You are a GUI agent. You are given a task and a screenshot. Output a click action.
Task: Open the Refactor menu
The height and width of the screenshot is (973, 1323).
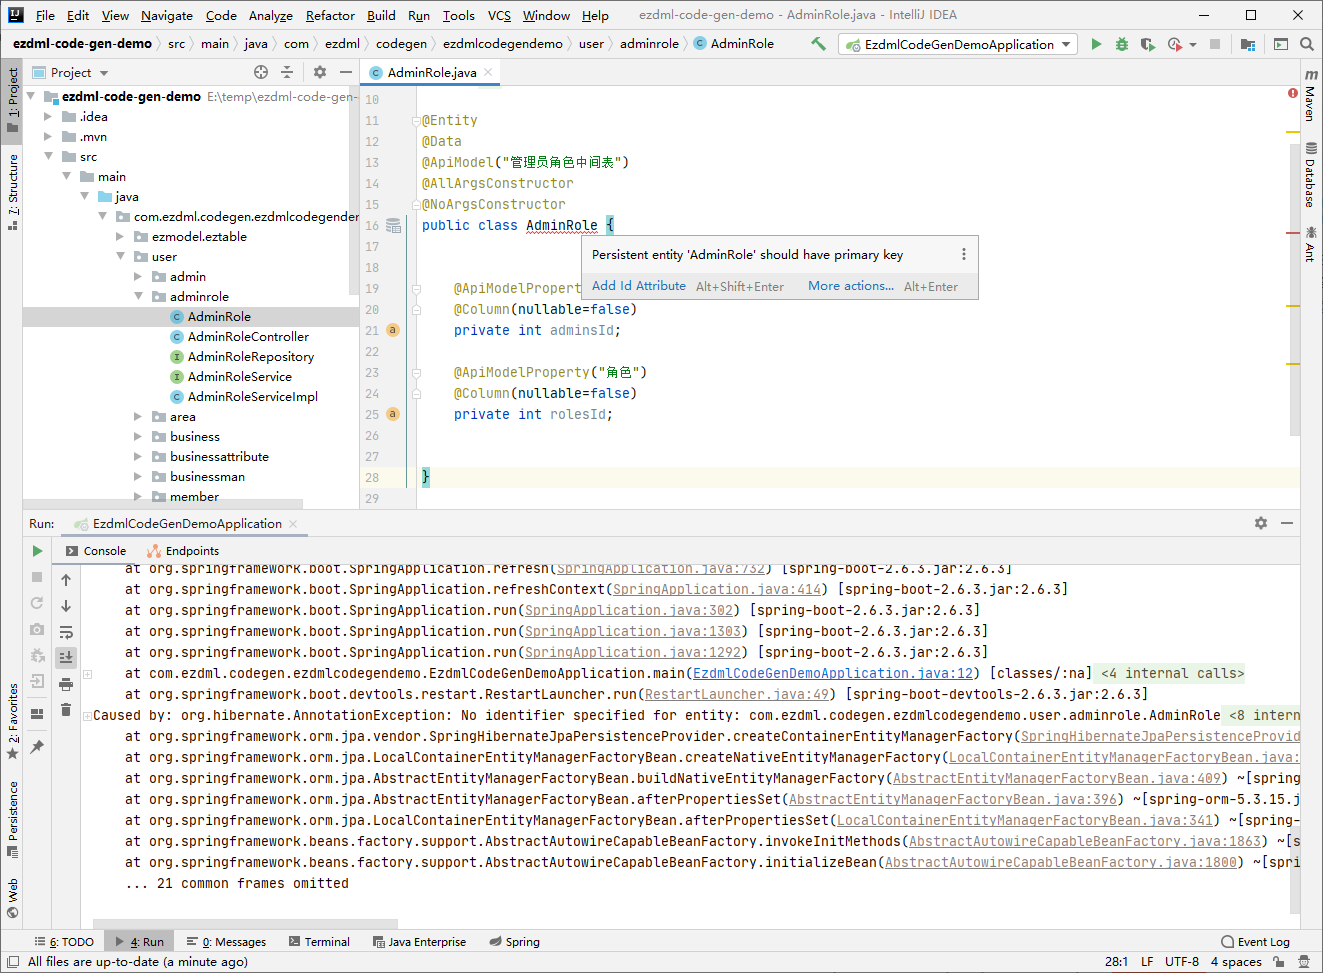pos(330,15)
